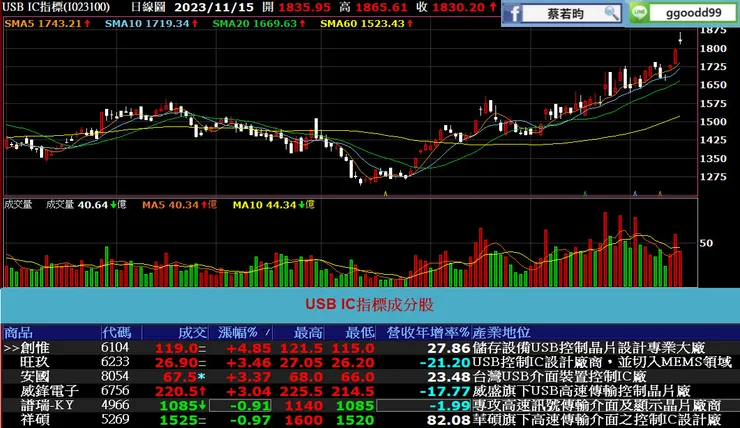Click the 漲幅% column header
Image resolution: width=740 pixels, height=428 pixels.
237,333
